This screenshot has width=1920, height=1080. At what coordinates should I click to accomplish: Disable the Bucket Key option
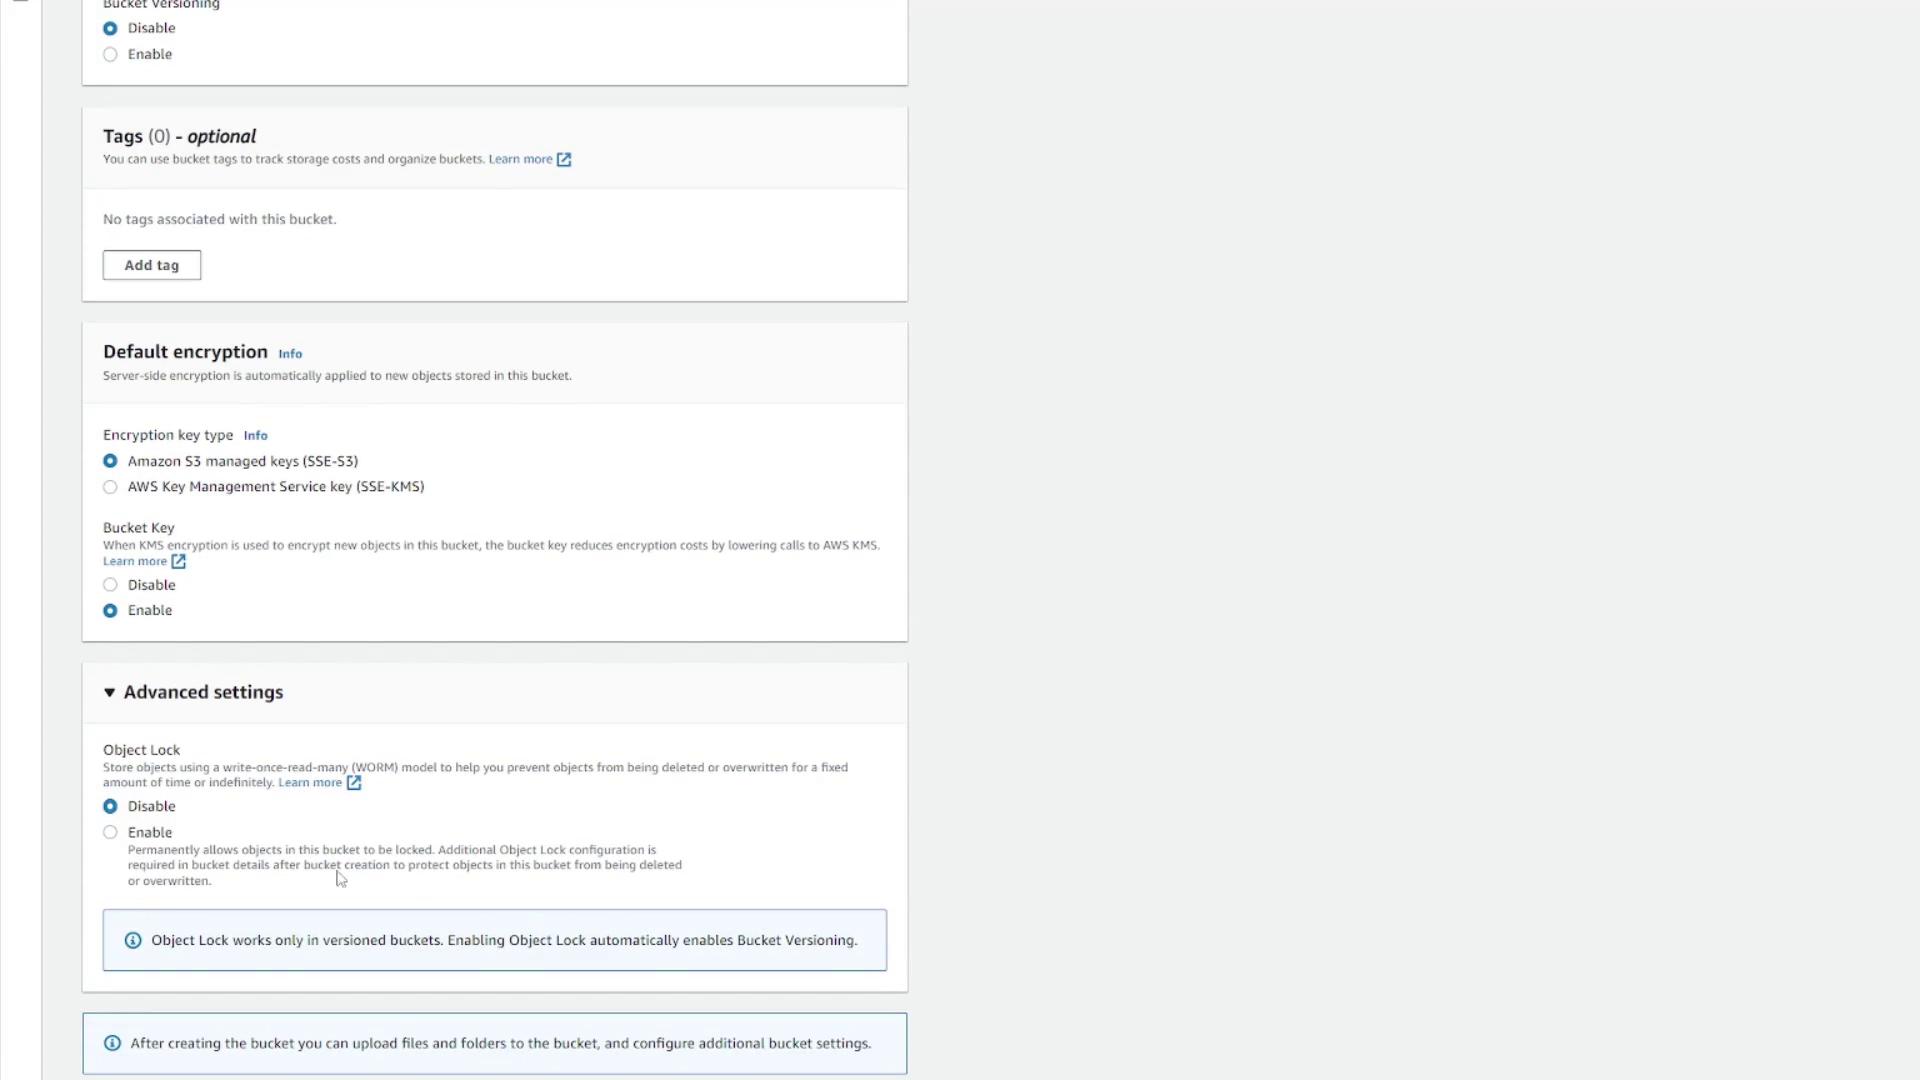tap(110, 586)
